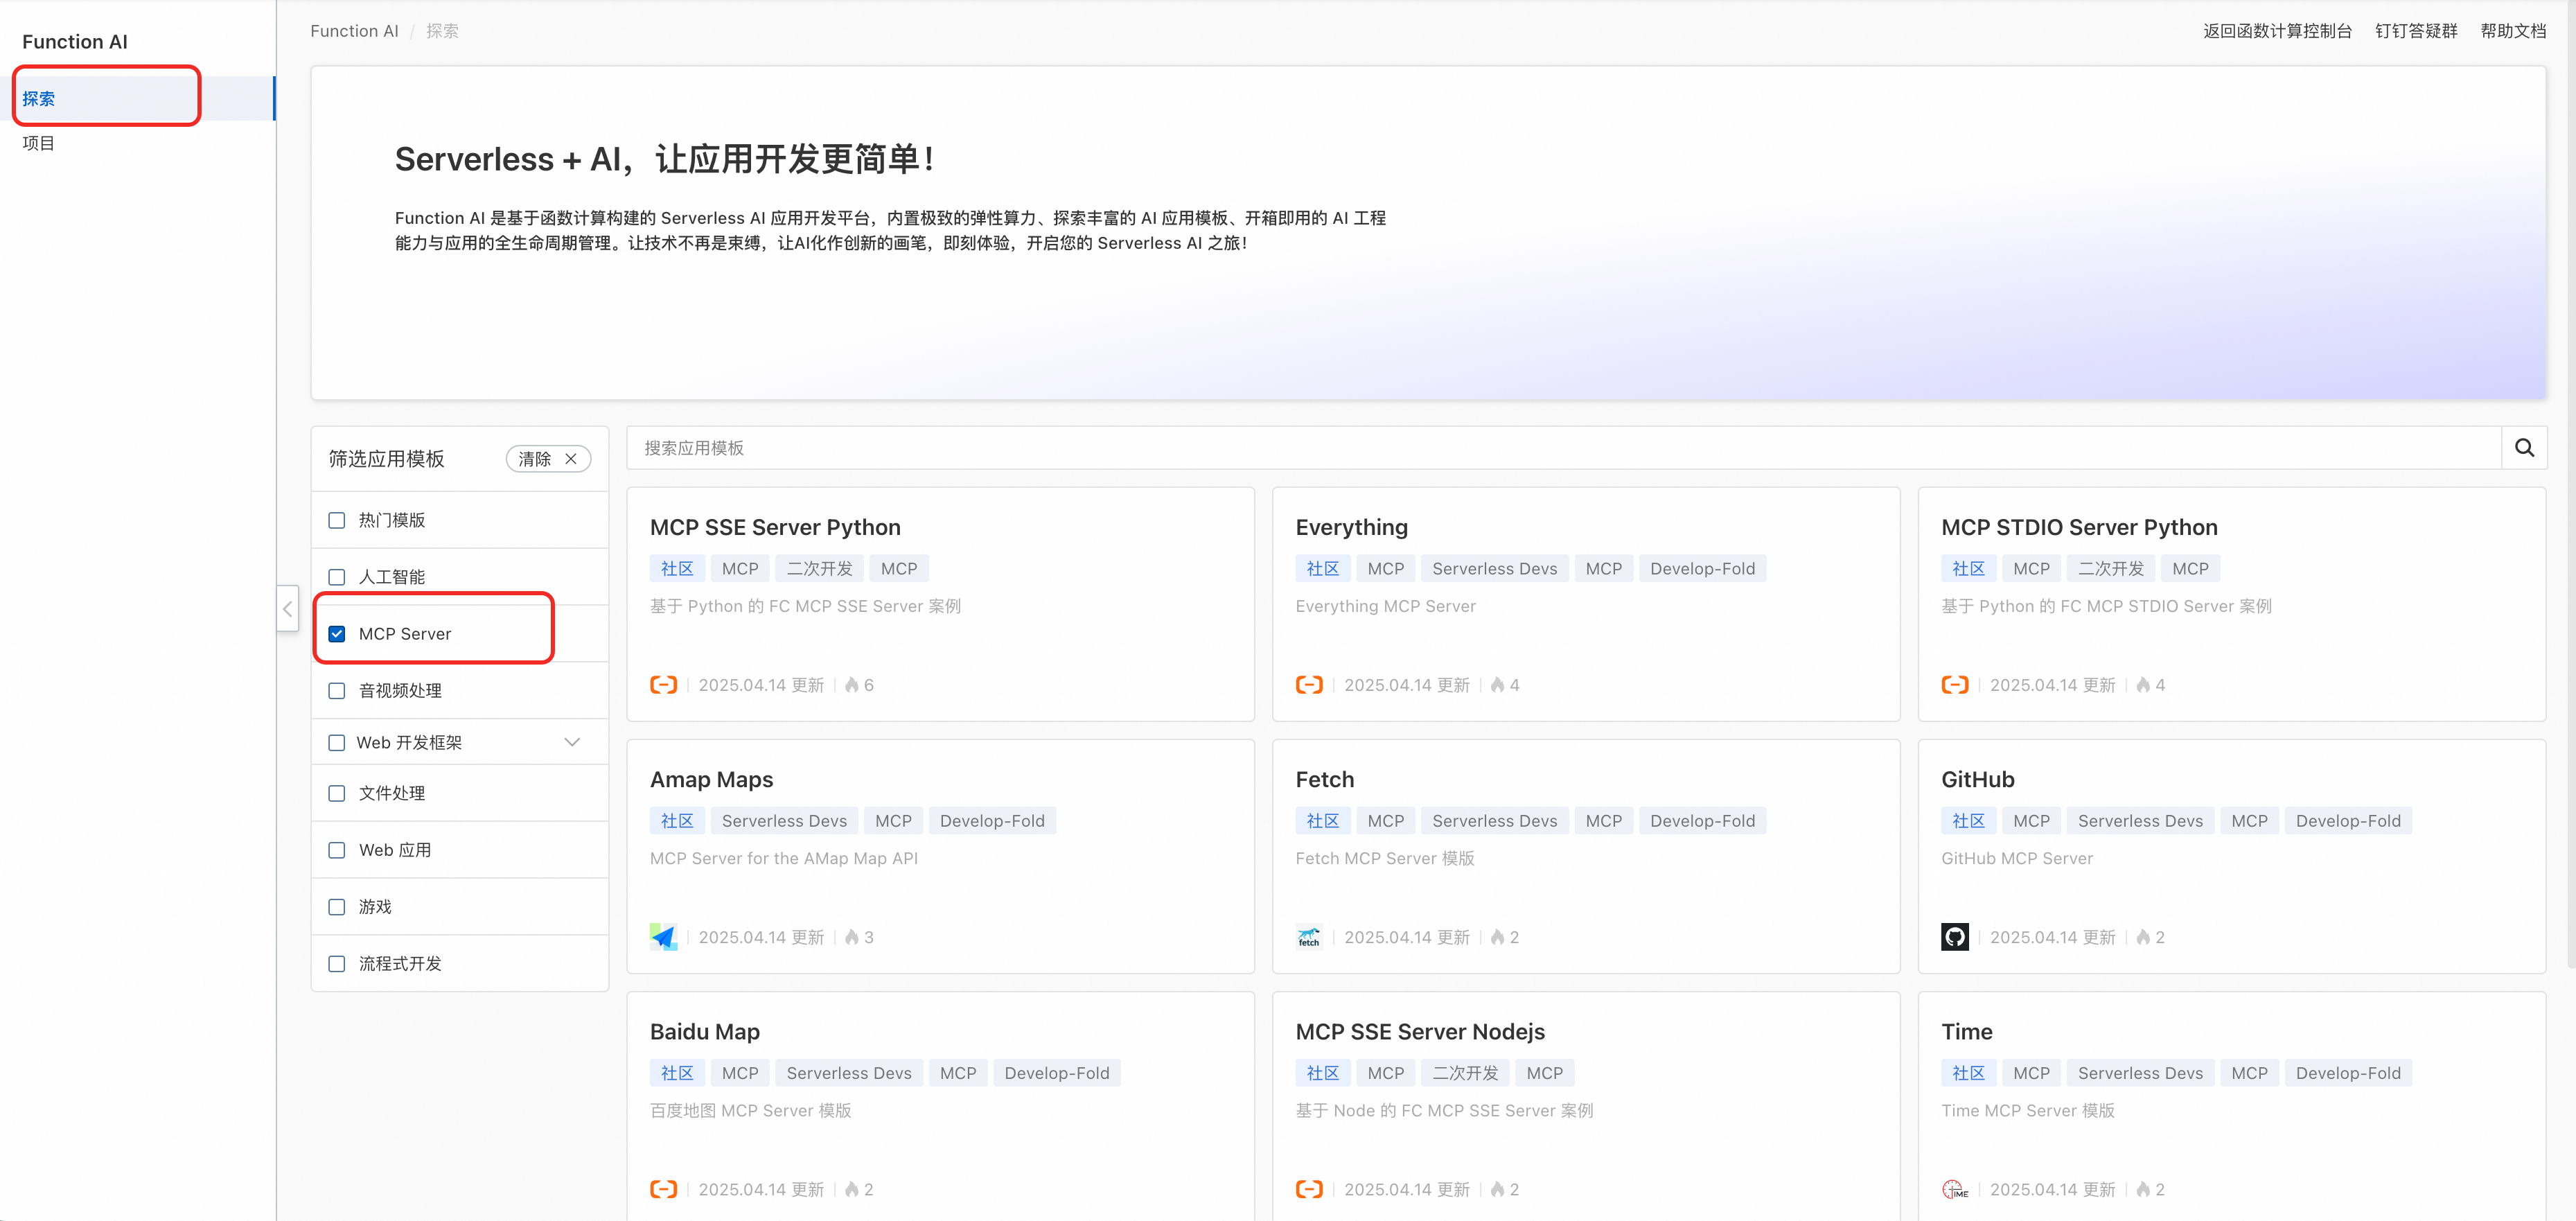Click the Amap Maps paper plane logo
The image size is (2576, 1221).
click(663, 937)
